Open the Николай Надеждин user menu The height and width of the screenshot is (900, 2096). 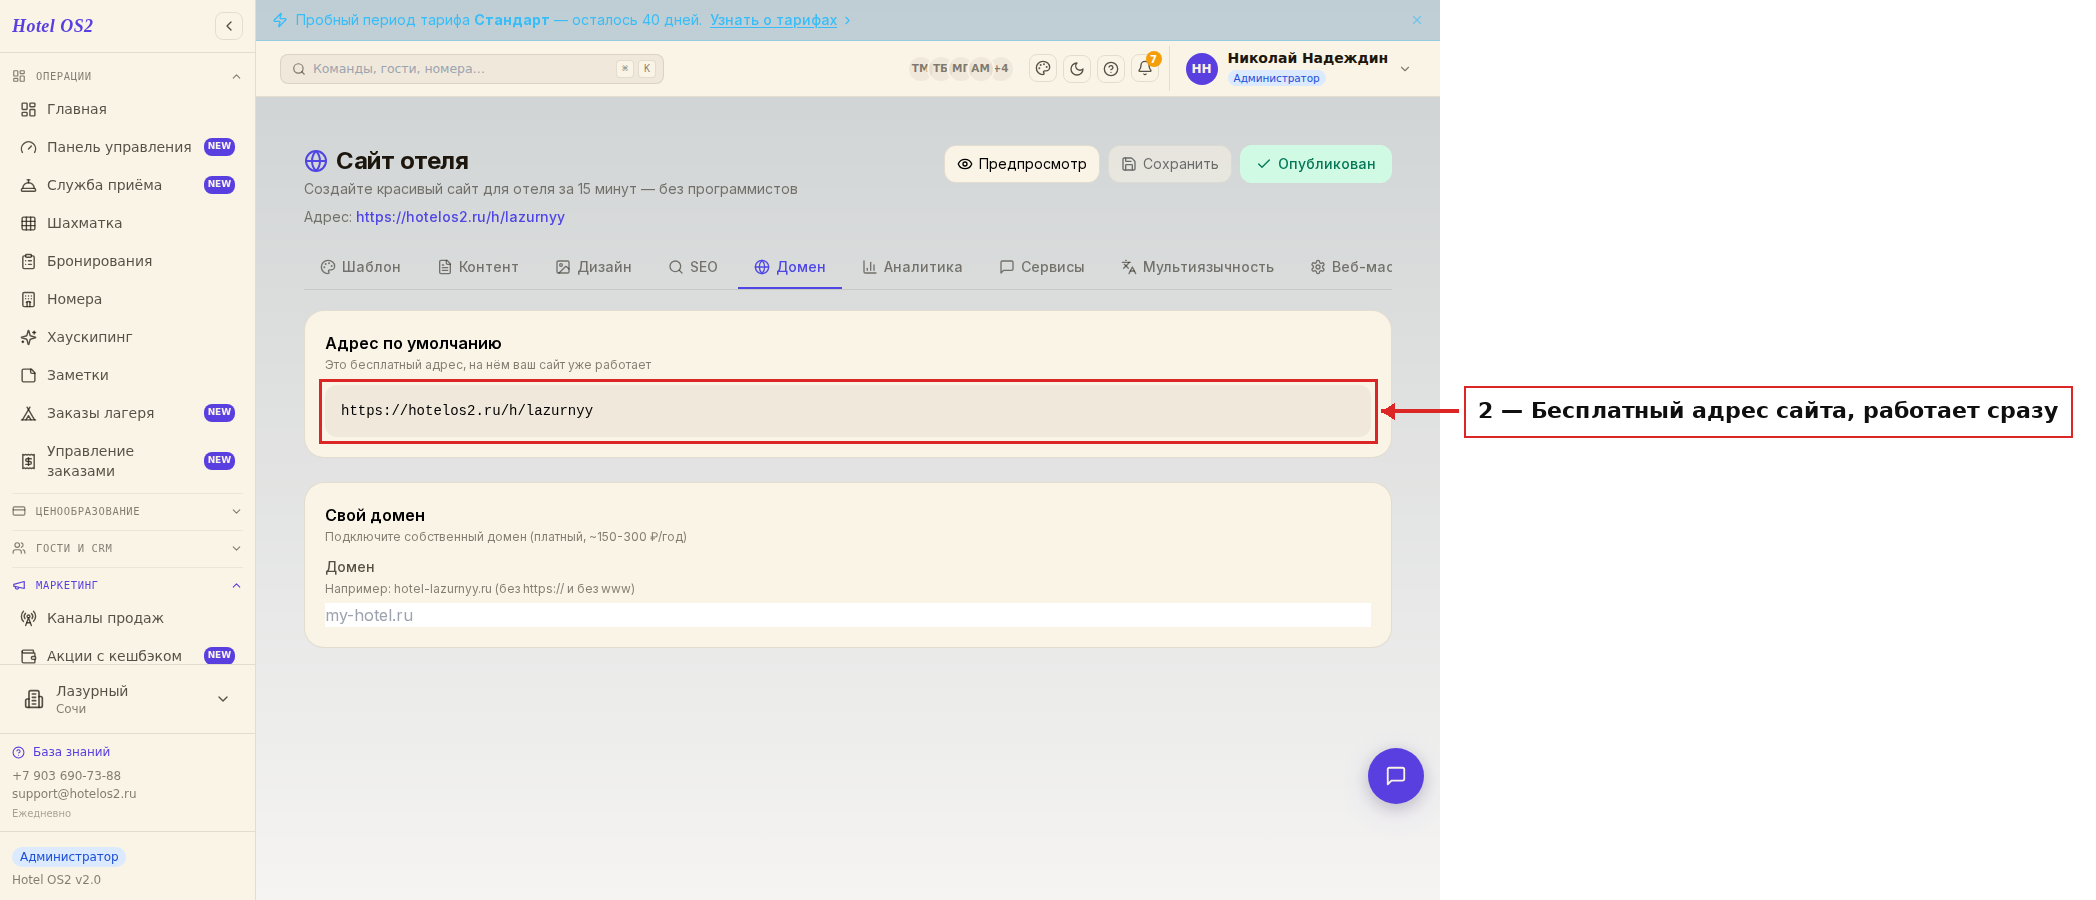coord(1300,69)
